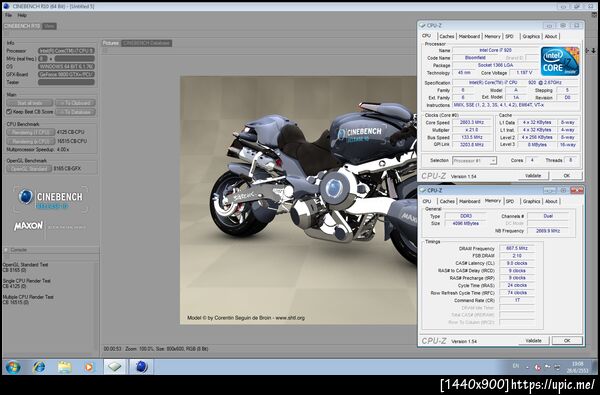Click the Show Desktop strip beside the clock
This screenshot has width=600, height=395.
594,367
